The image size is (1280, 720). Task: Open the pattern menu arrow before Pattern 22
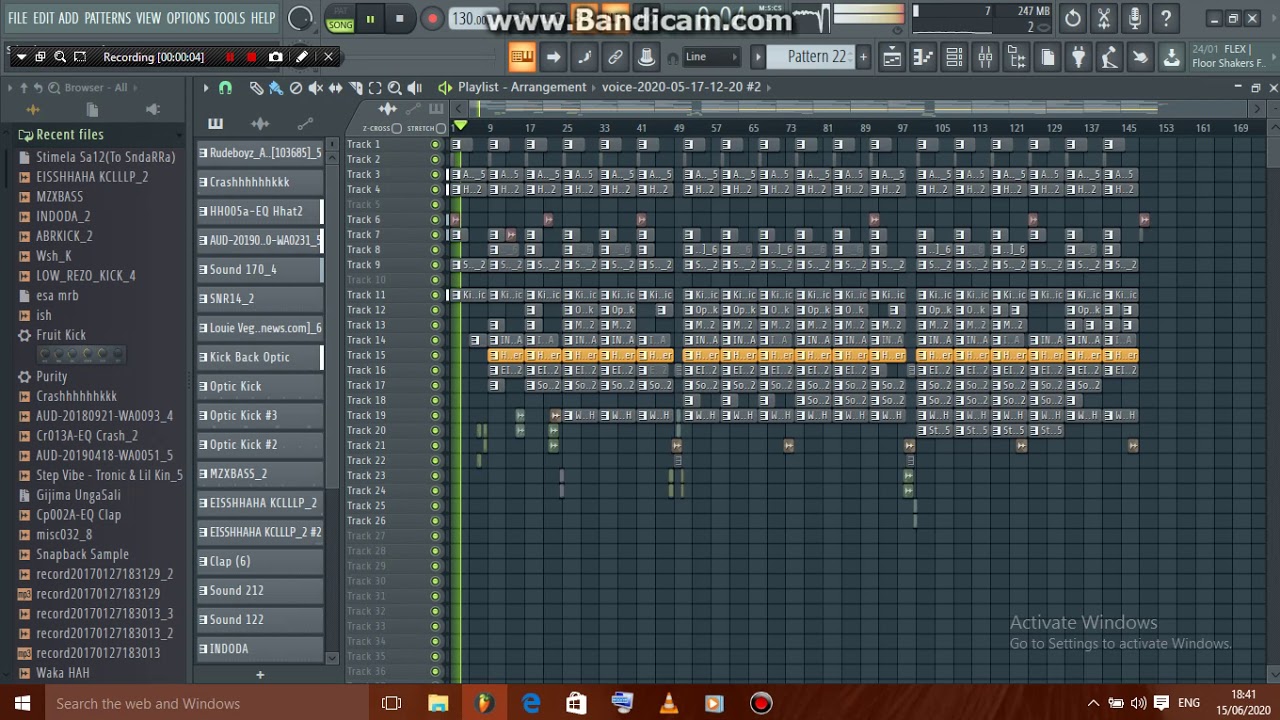pos(758,57)
